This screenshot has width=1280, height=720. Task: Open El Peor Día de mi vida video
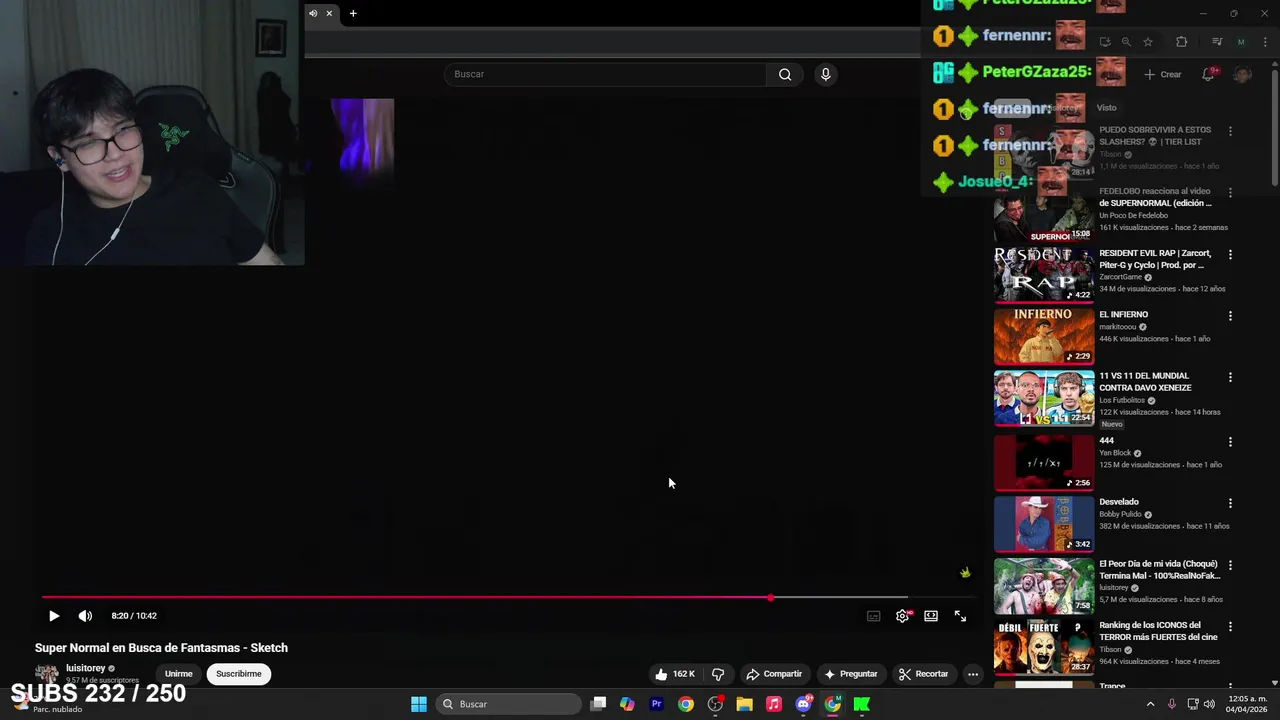click(1043, 586)
